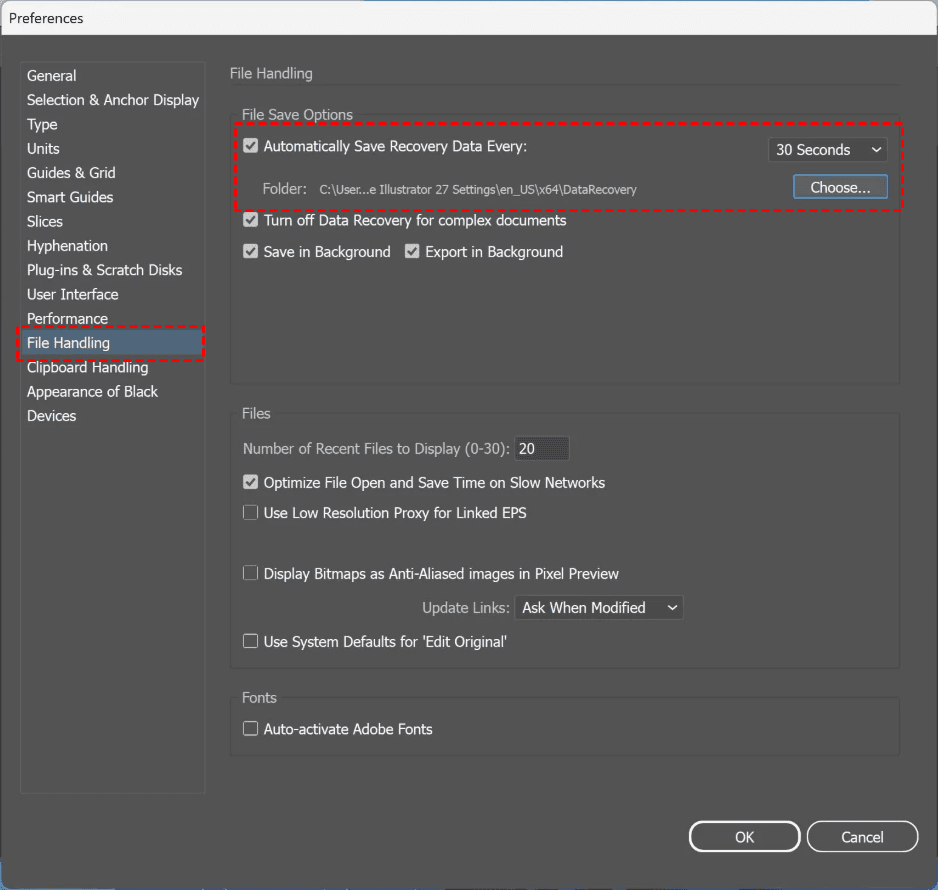Screen dimensions: 938x890
Task: Expand the Update Links dropdown
Action: (x=598, y=608)
